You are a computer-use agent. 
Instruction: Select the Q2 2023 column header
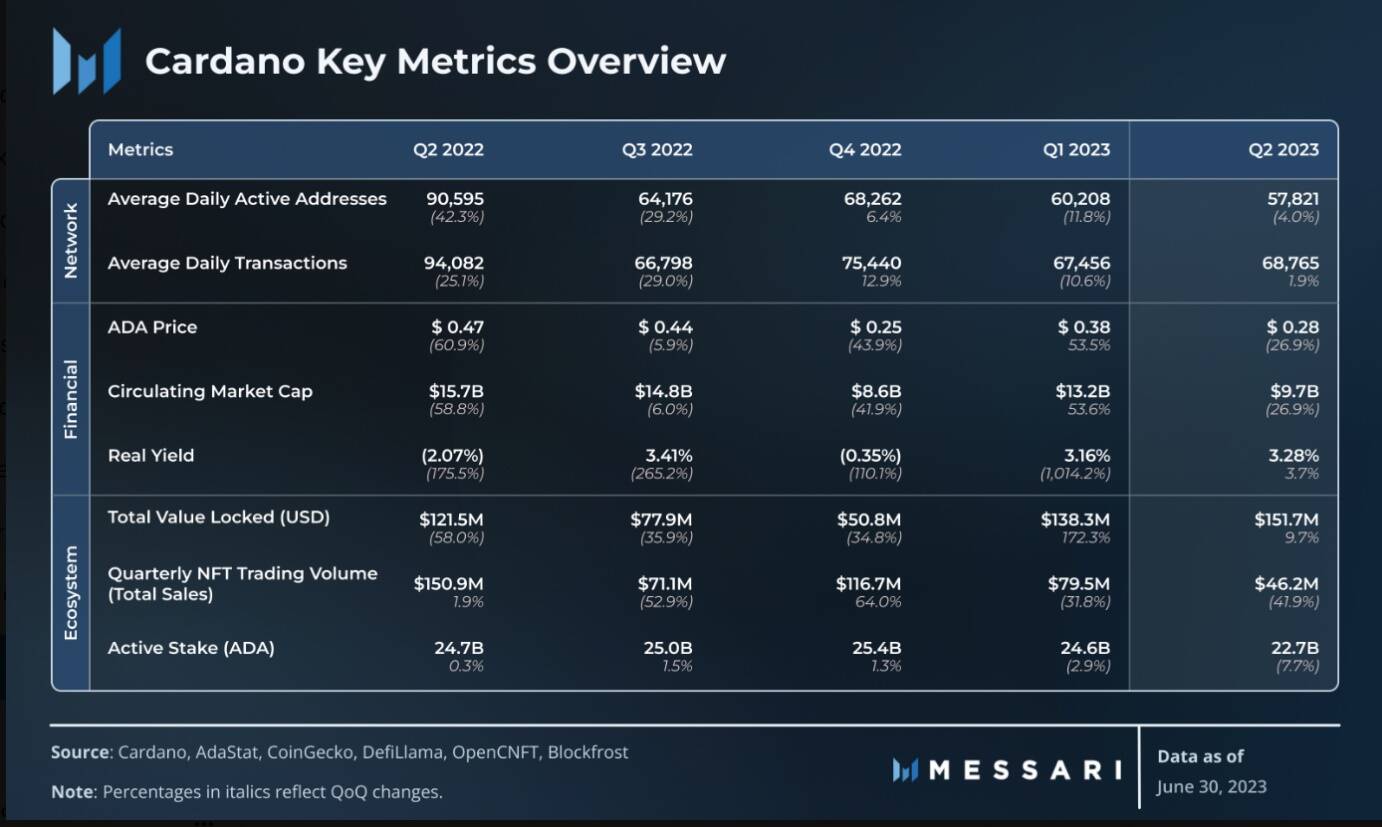pos(1284,150)
